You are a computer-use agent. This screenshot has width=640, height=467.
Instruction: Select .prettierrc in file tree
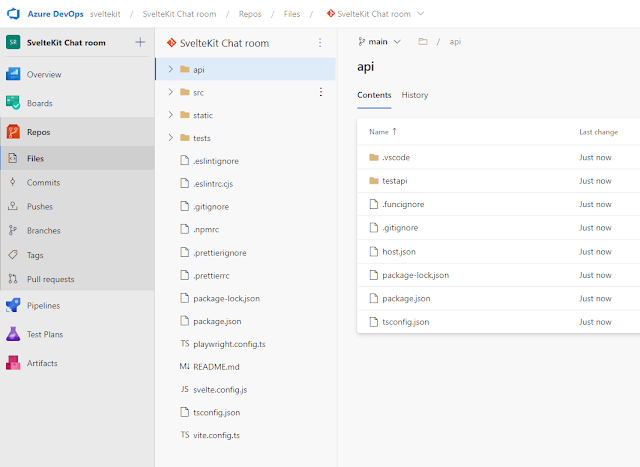(x=211, y=276)
